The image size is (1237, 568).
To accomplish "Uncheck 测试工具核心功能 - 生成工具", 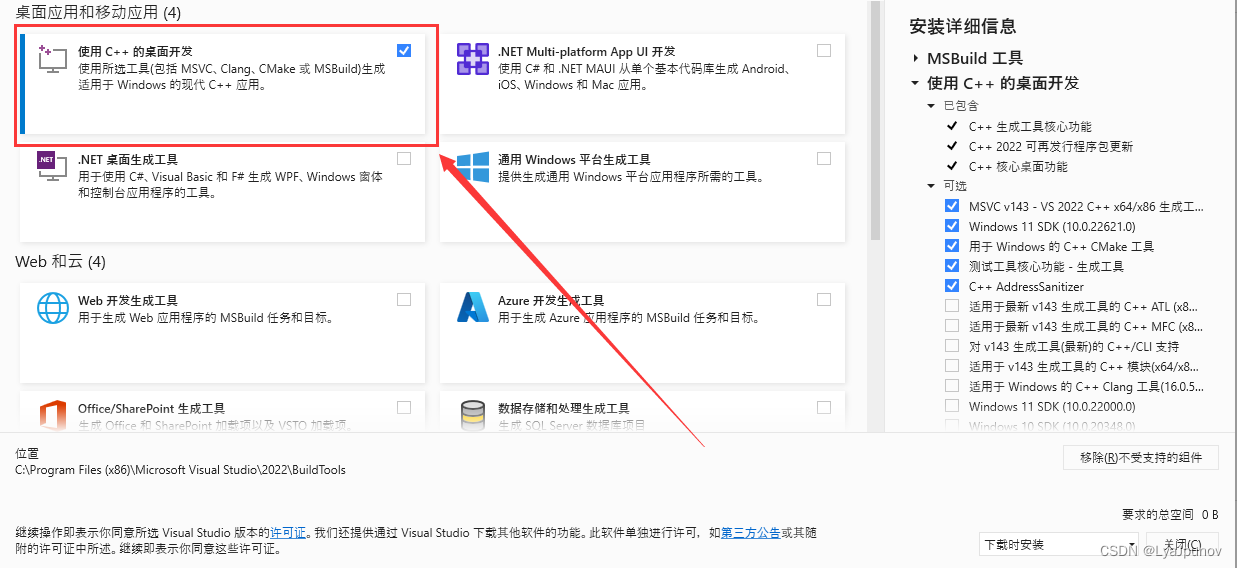I will click(952, 266).
